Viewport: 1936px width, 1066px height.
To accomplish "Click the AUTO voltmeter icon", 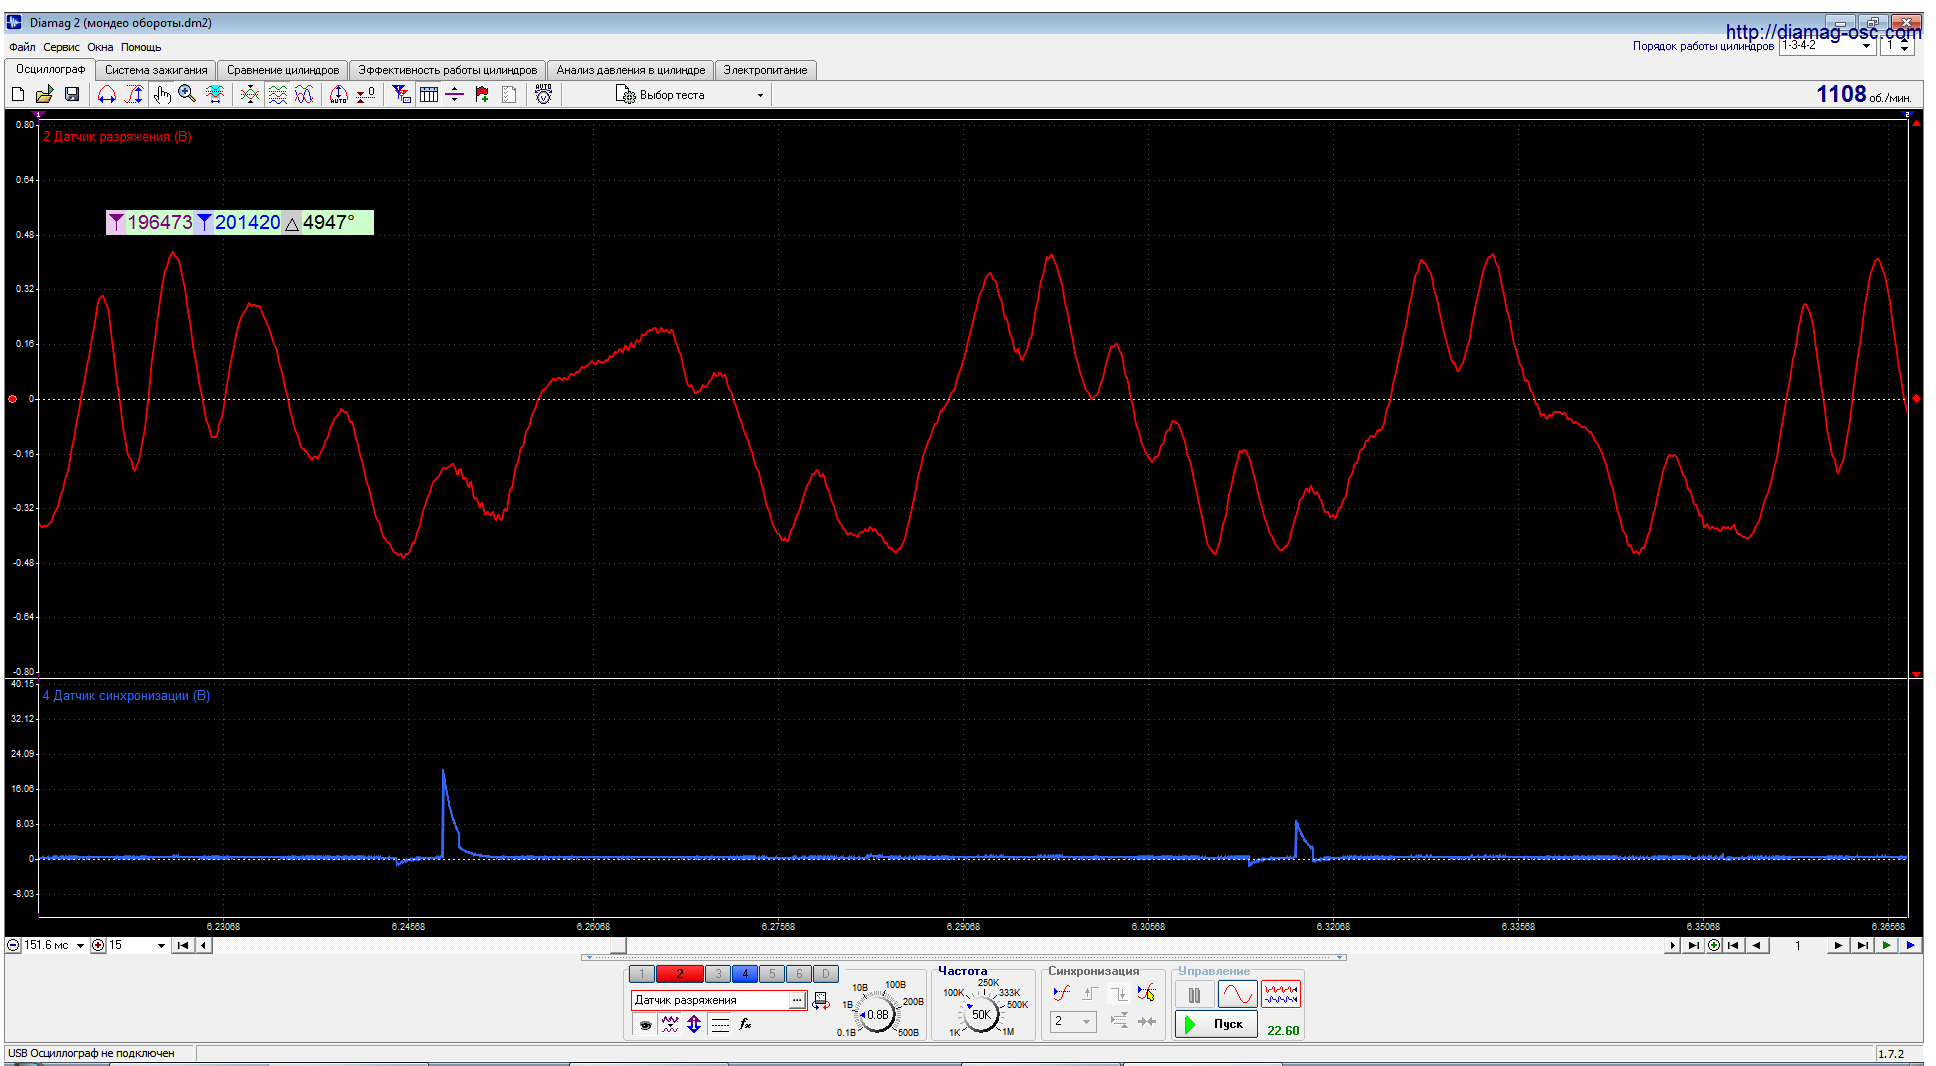I will click(x=543, y=94).
